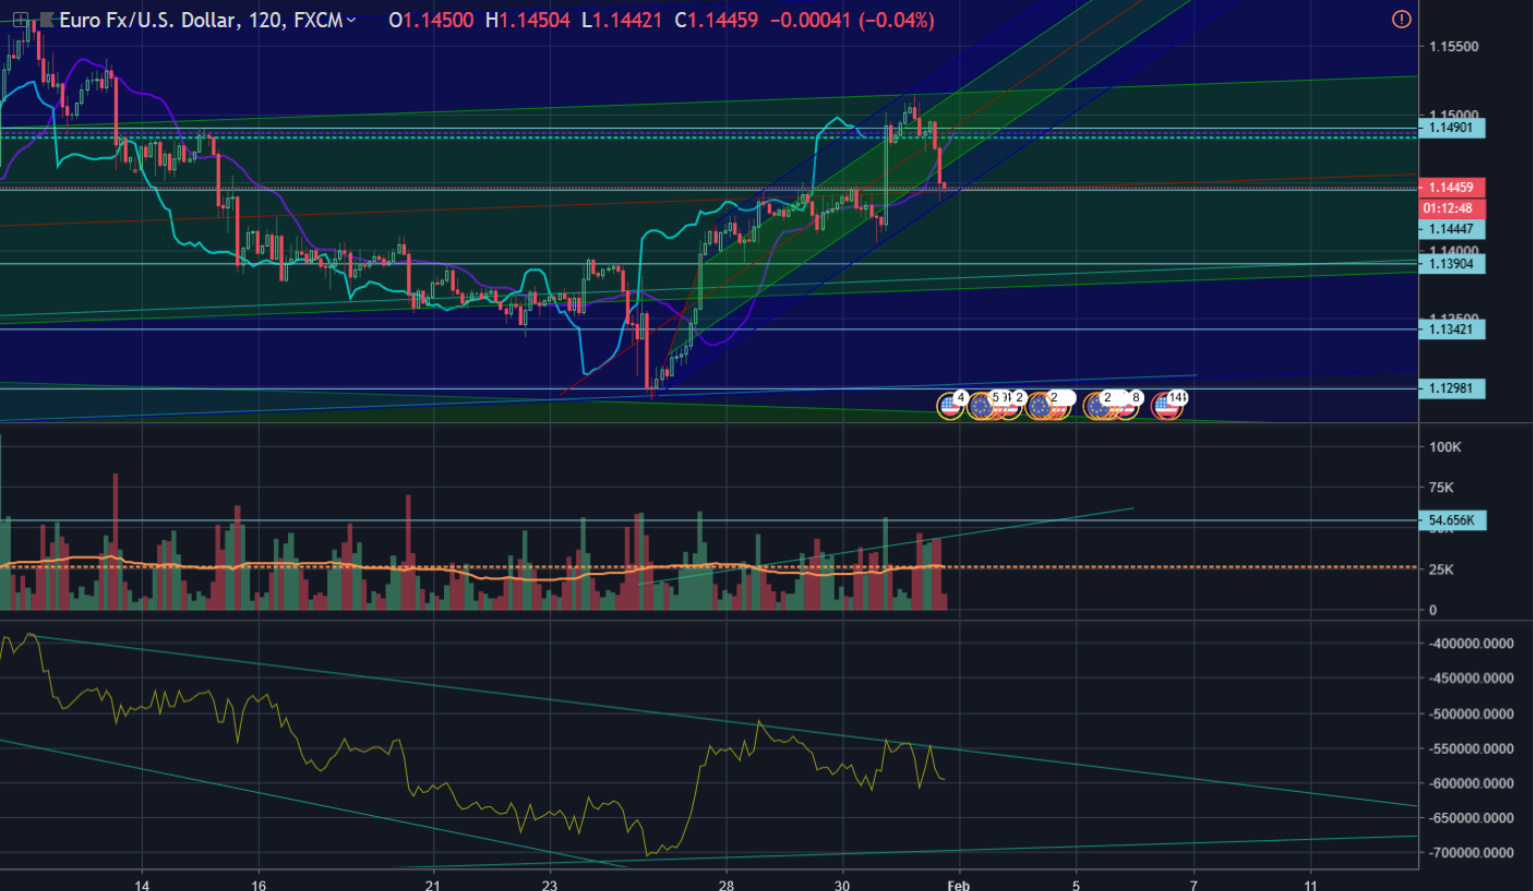Viewport: 1533px width, 891px height.
Task: Click date label 23 on time axis
Action: click(x=549, y=884)
